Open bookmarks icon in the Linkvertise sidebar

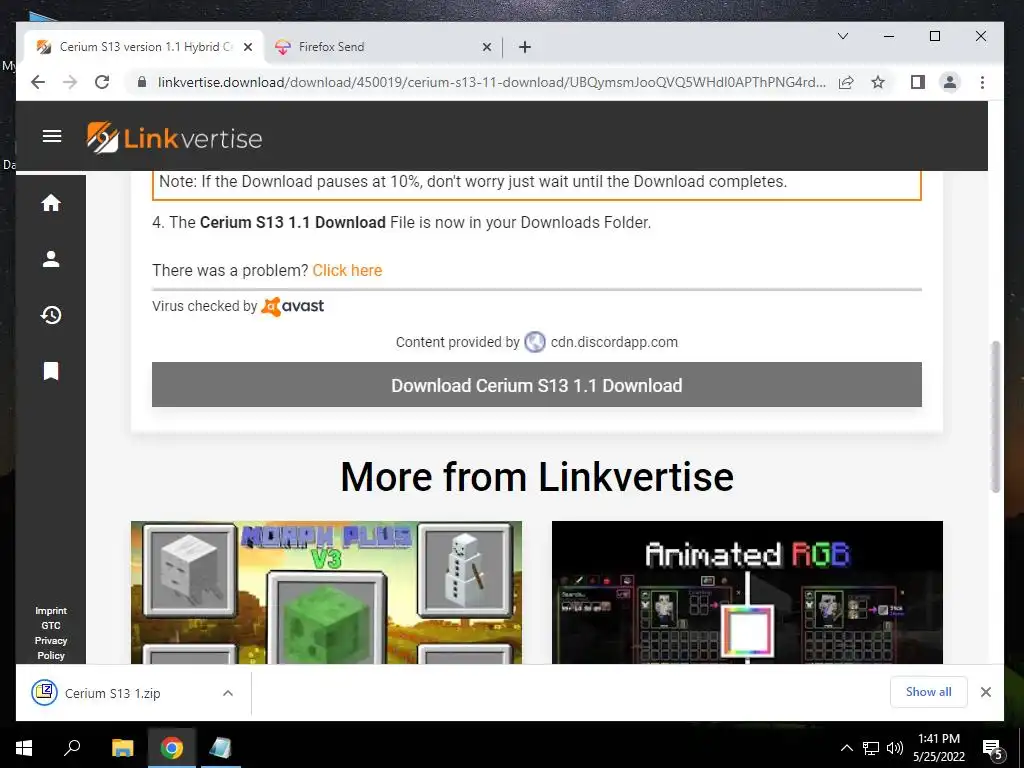point(51,371)
